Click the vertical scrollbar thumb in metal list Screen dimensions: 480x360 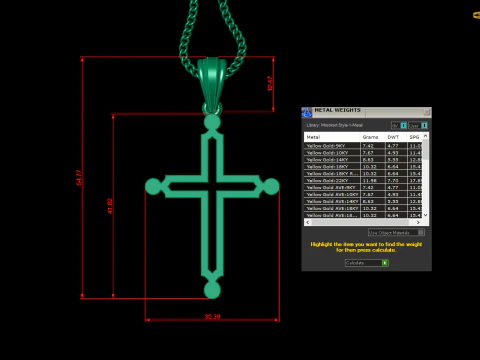pos(425,149)
